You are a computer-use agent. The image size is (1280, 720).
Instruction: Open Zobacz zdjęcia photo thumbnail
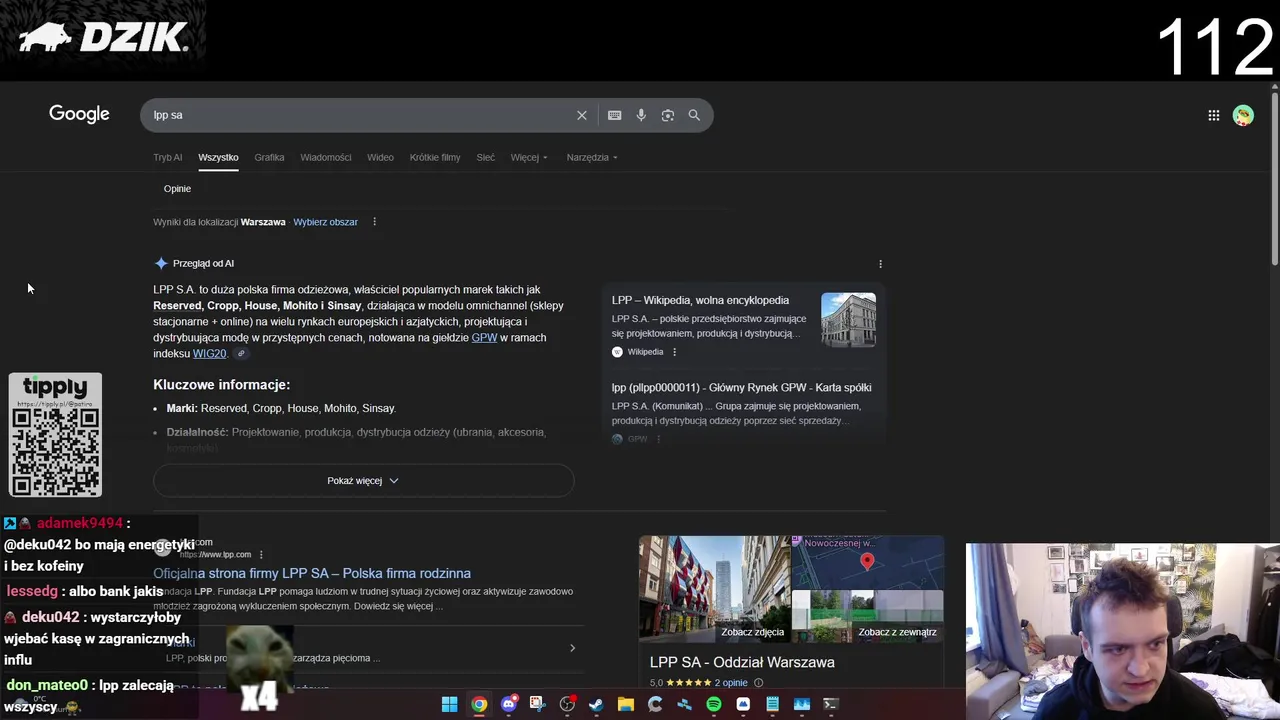(x=714, y=588)
